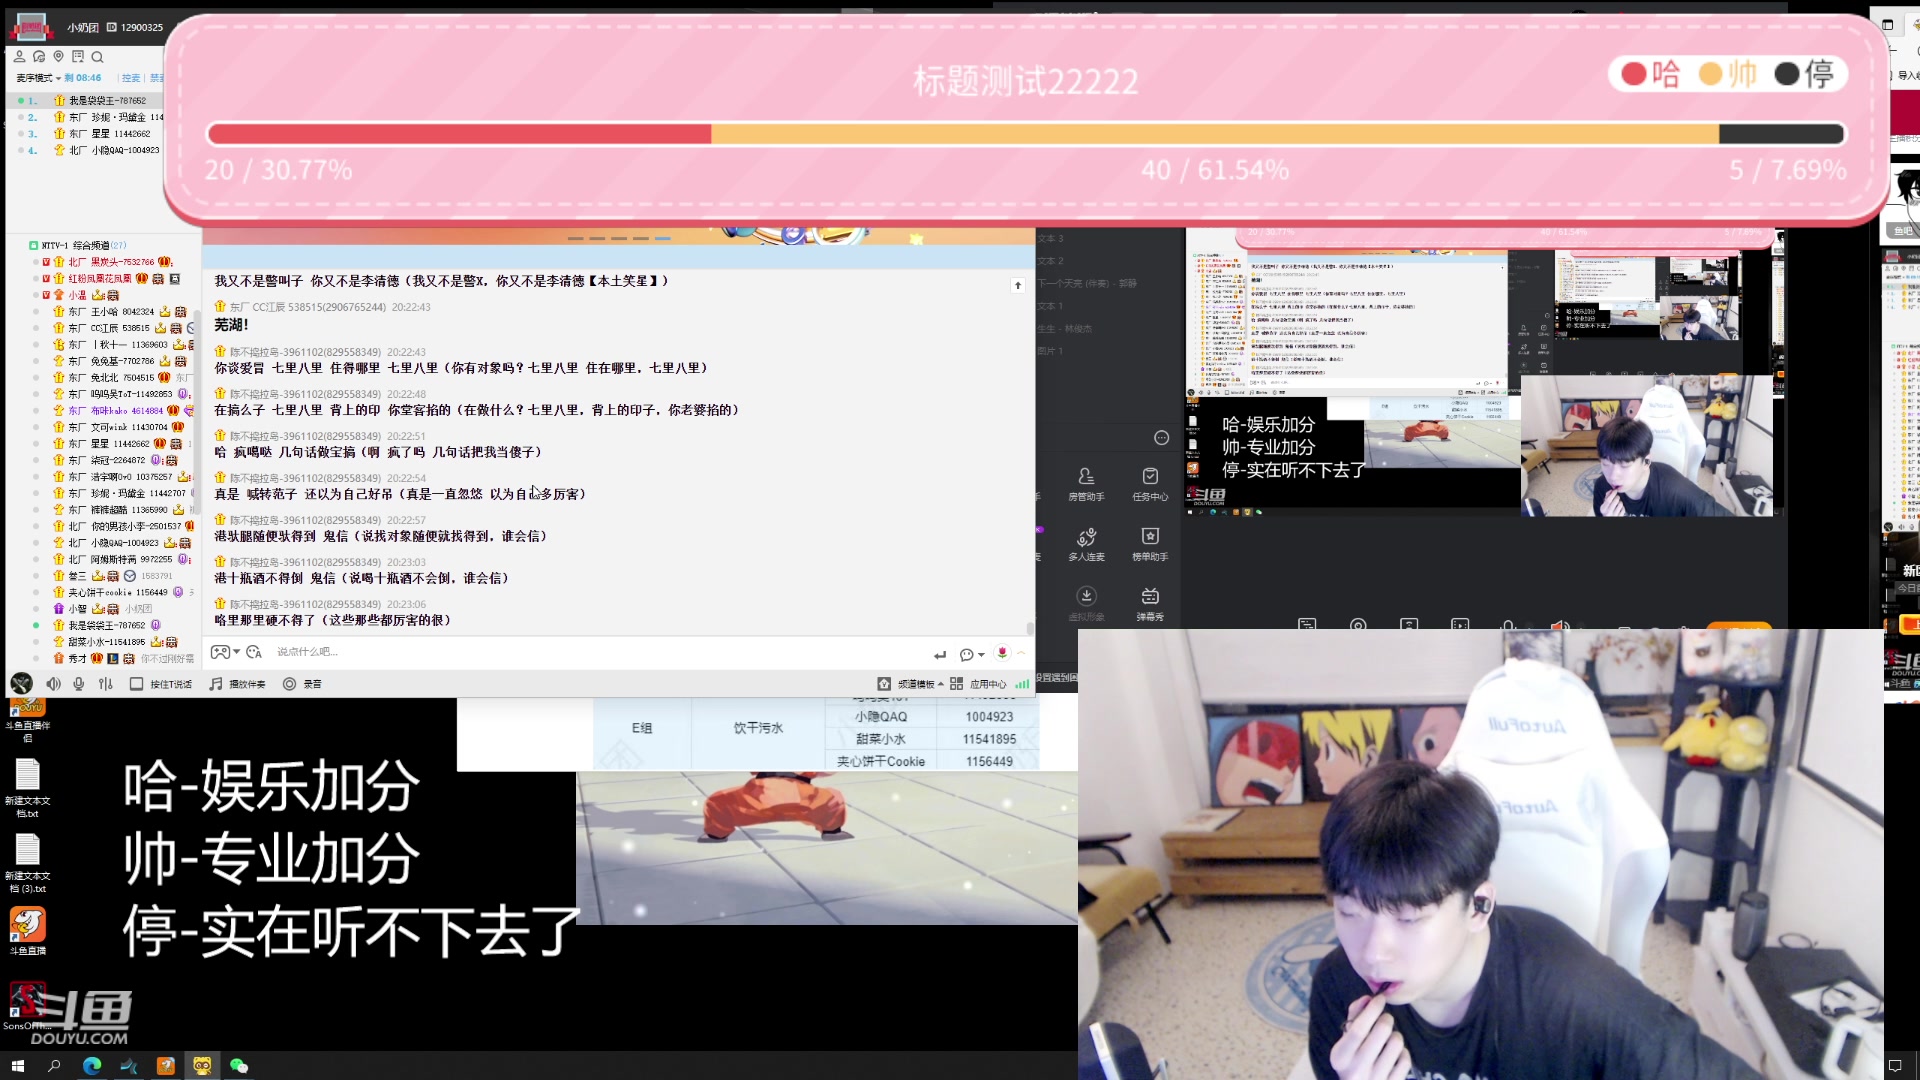Launch the 多人连麦 multi-mic feature
The height and width of the screenshot is (1080, 1920).
coord(1086,546)
